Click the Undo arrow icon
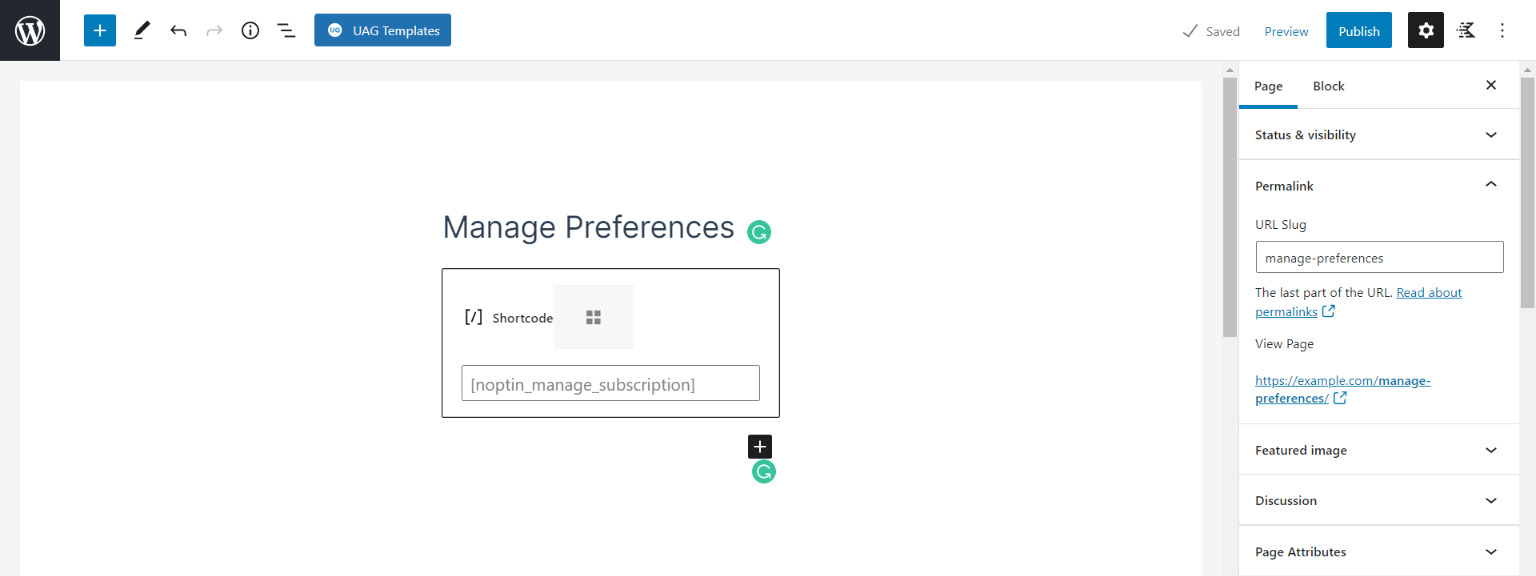 point(178,30)
